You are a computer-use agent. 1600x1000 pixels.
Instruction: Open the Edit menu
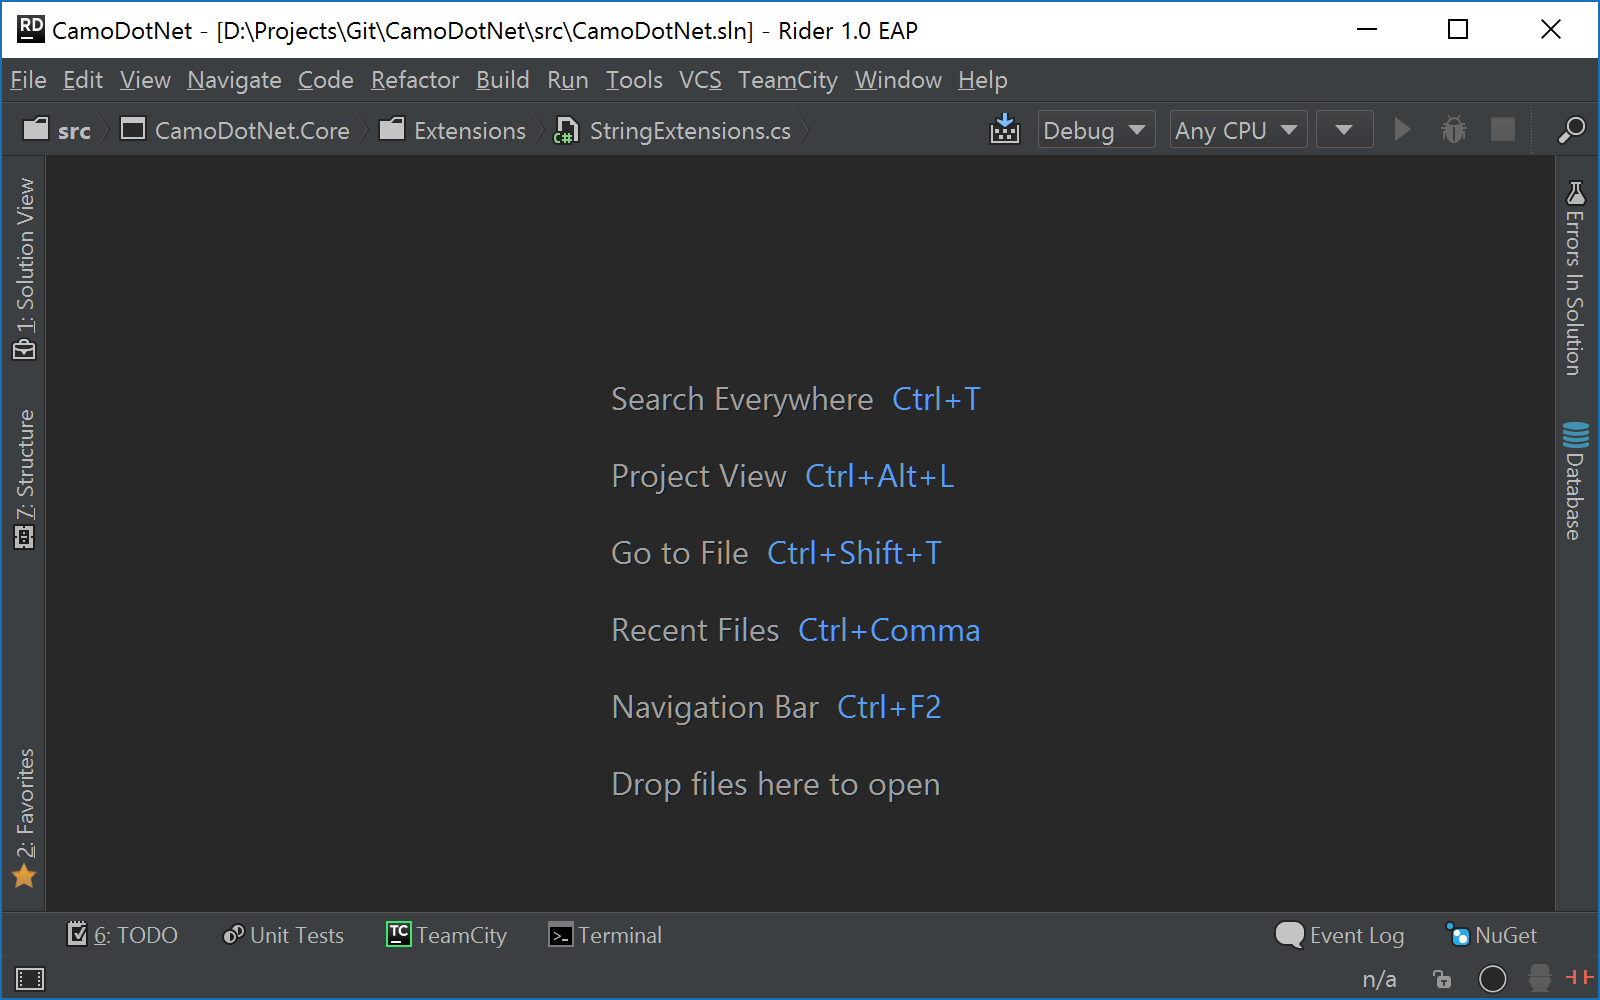(x=83, y=80)
